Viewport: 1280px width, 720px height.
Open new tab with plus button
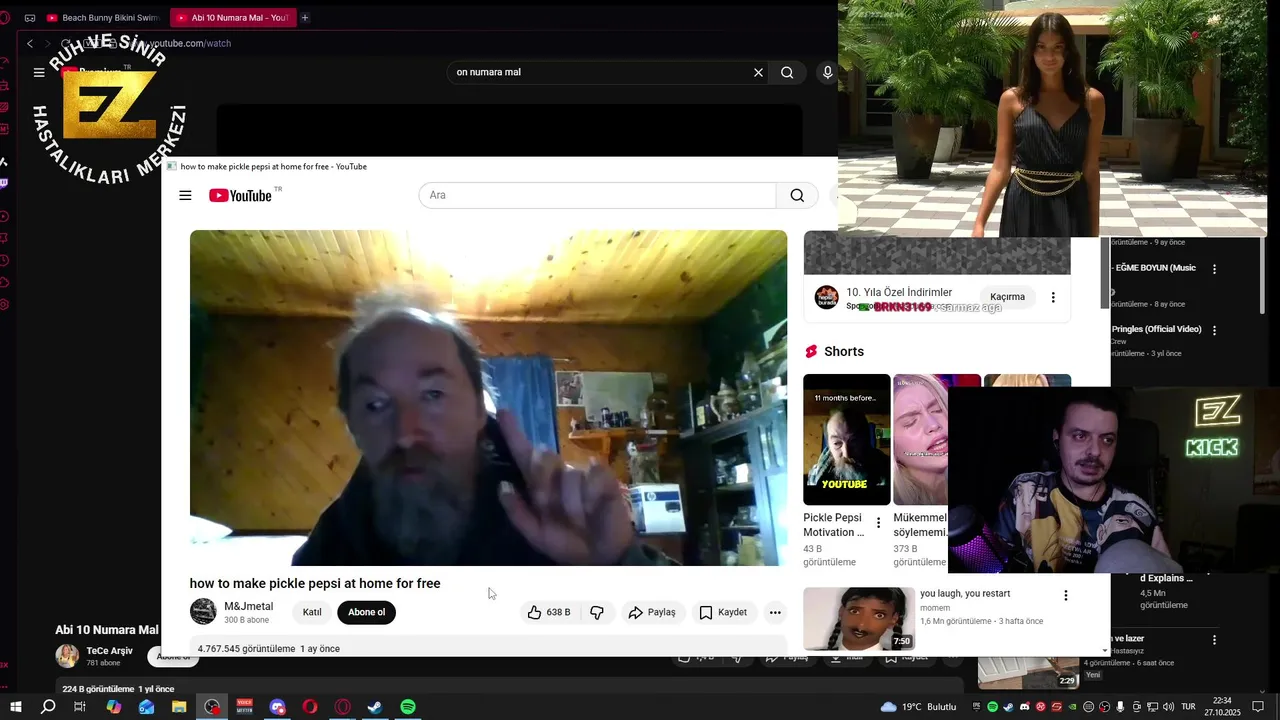pos(305,17)
